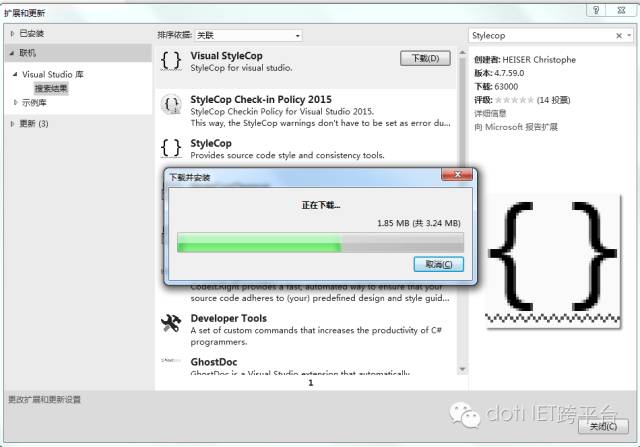The width and height of the screenshot is (640, 447).
Task: Click the green download progress bar
Action: pos(320,242)
